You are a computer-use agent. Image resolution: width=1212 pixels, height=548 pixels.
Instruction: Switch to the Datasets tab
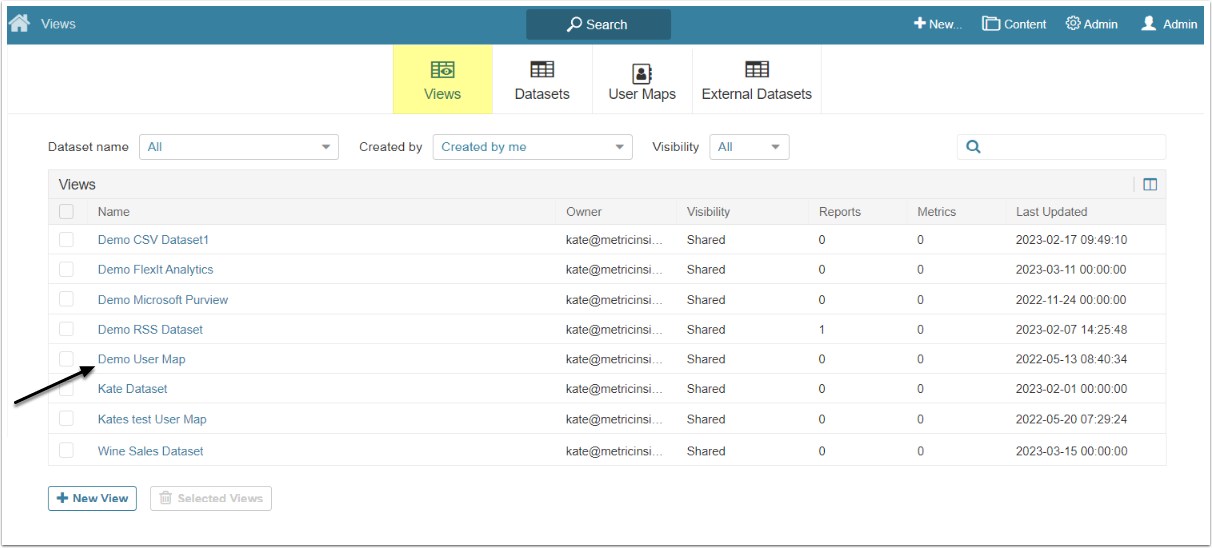click(542, 80)
